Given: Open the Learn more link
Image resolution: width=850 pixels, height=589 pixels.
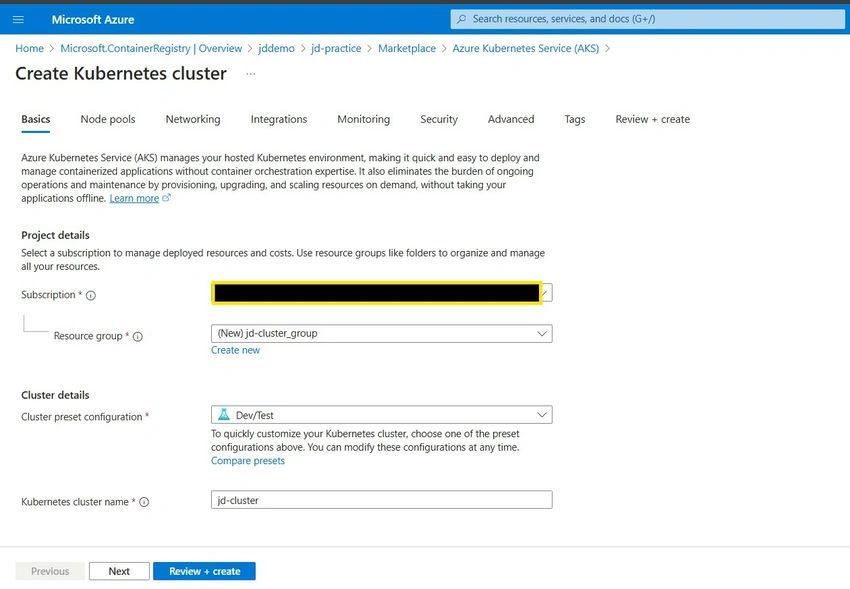Looking at the screenshot, I should [x=134, y=198].
